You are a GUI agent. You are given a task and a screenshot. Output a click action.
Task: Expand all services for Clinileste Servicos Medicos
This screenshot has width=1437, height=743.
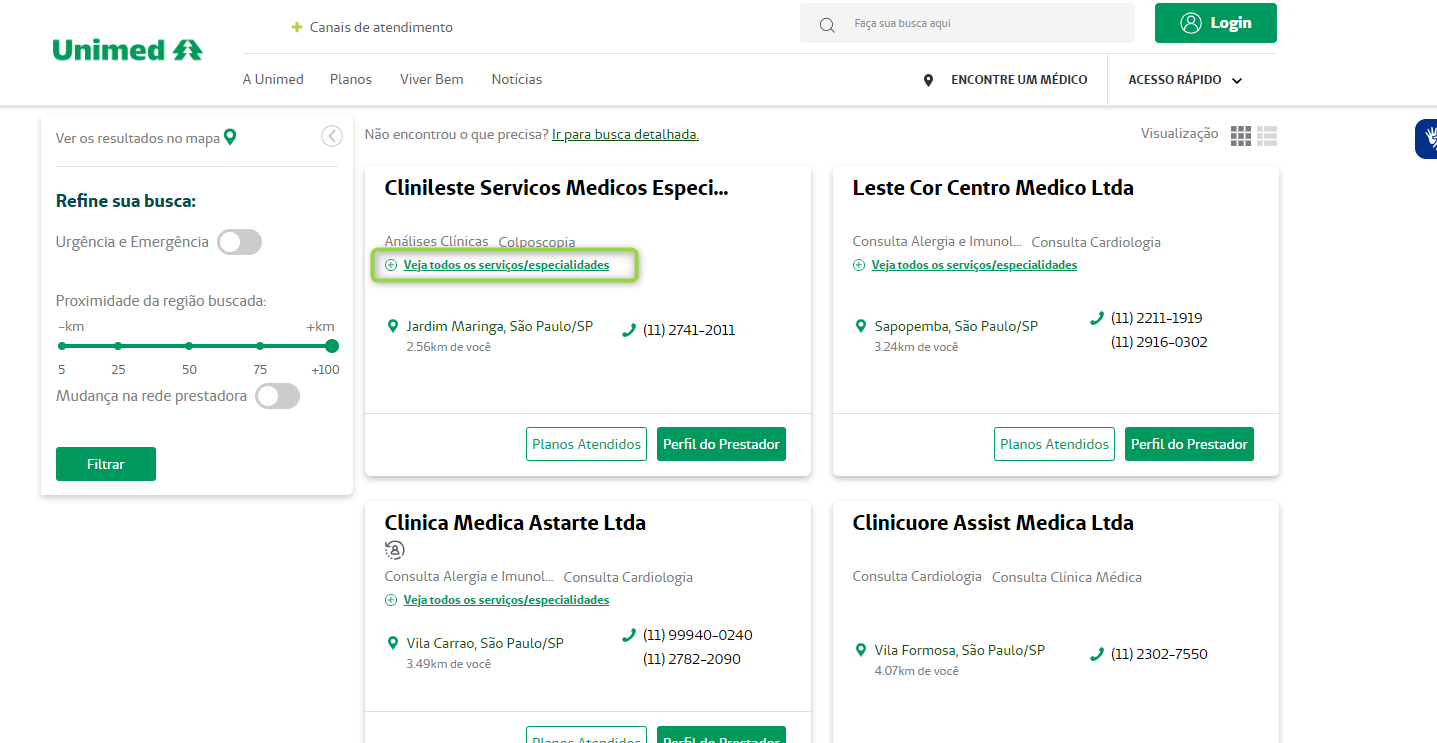(x=506, y=265)
